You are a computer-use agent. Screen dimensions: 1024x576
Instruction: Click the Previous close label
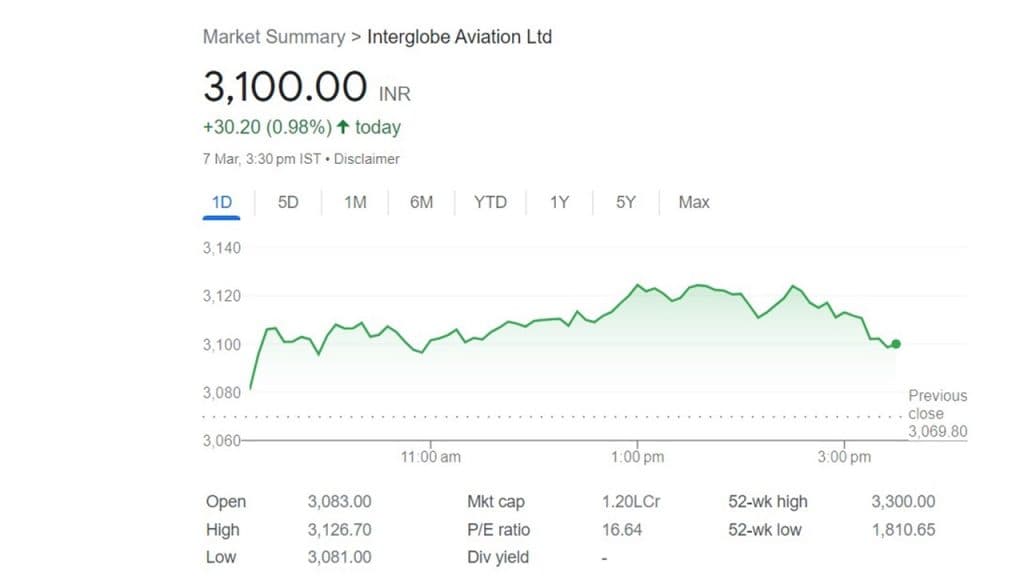tap(937, 405)
